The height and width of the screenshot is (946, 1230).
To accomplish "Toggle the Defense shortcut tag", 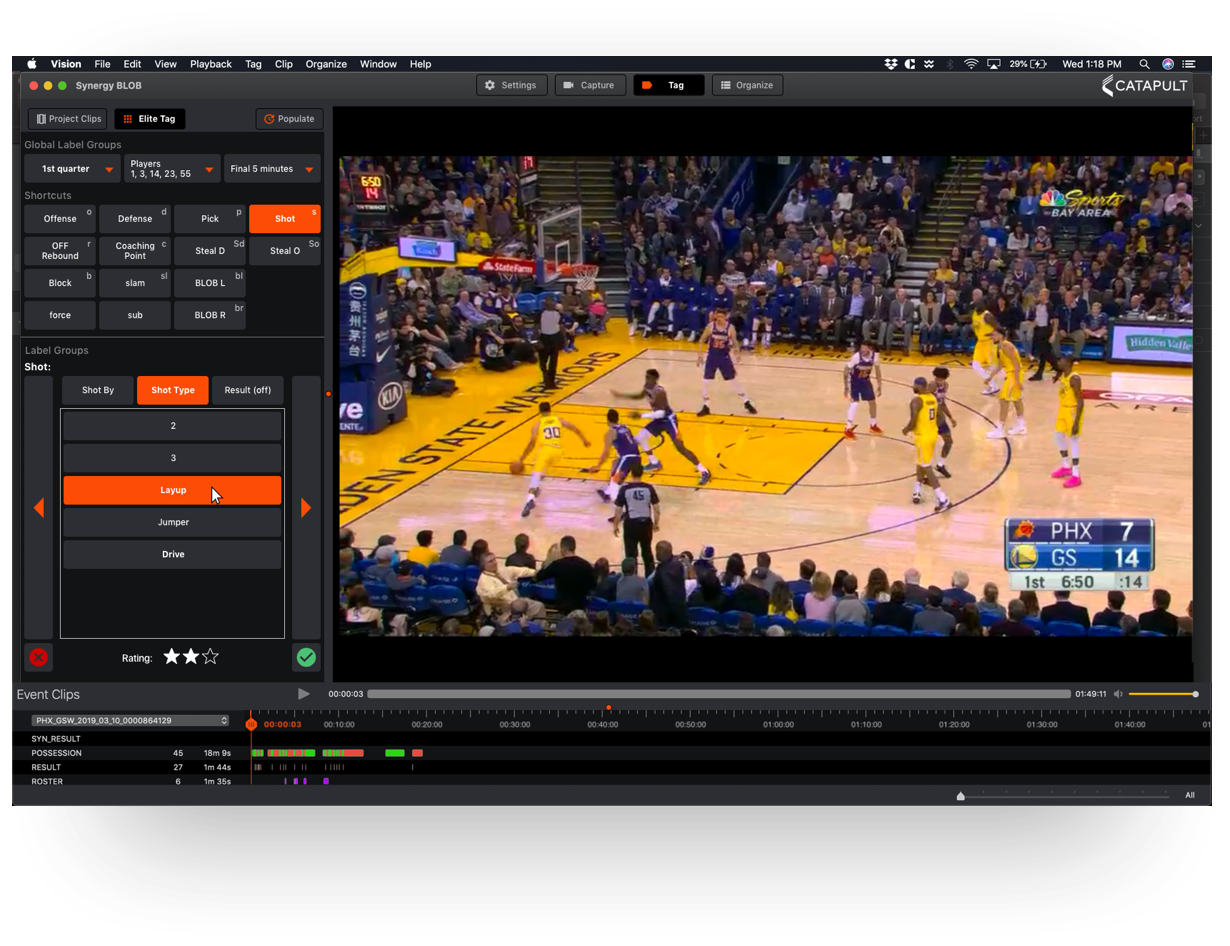I will (135, 219).
